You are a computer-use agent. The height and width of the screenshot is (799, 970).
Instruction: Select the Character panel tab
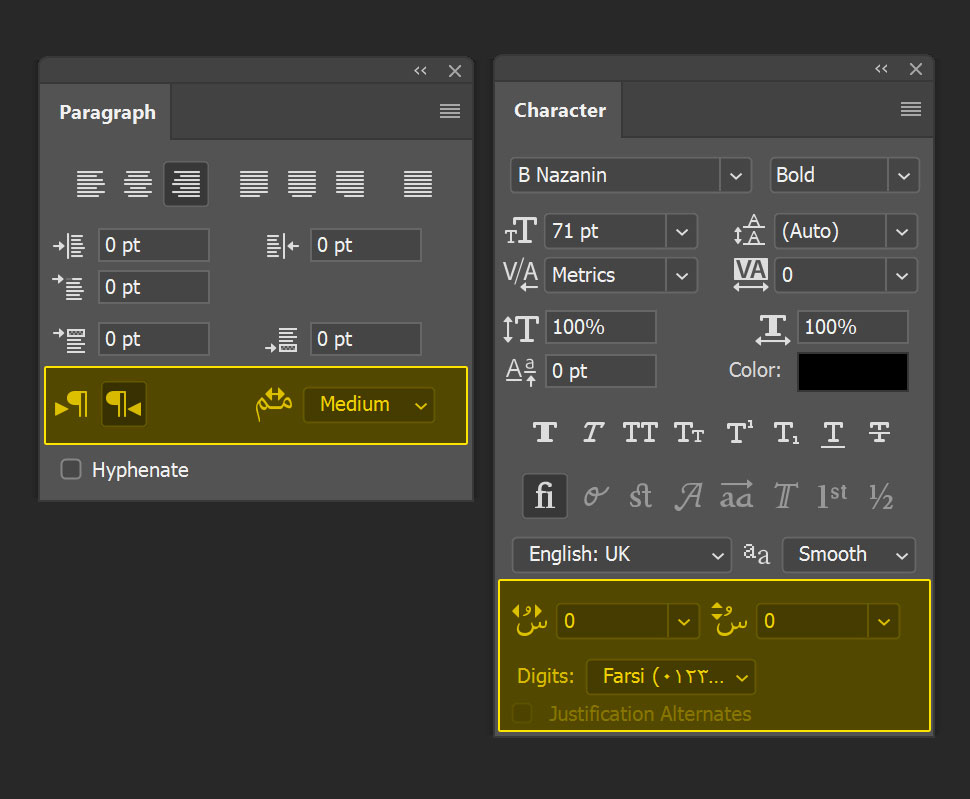tap(560, 111)
